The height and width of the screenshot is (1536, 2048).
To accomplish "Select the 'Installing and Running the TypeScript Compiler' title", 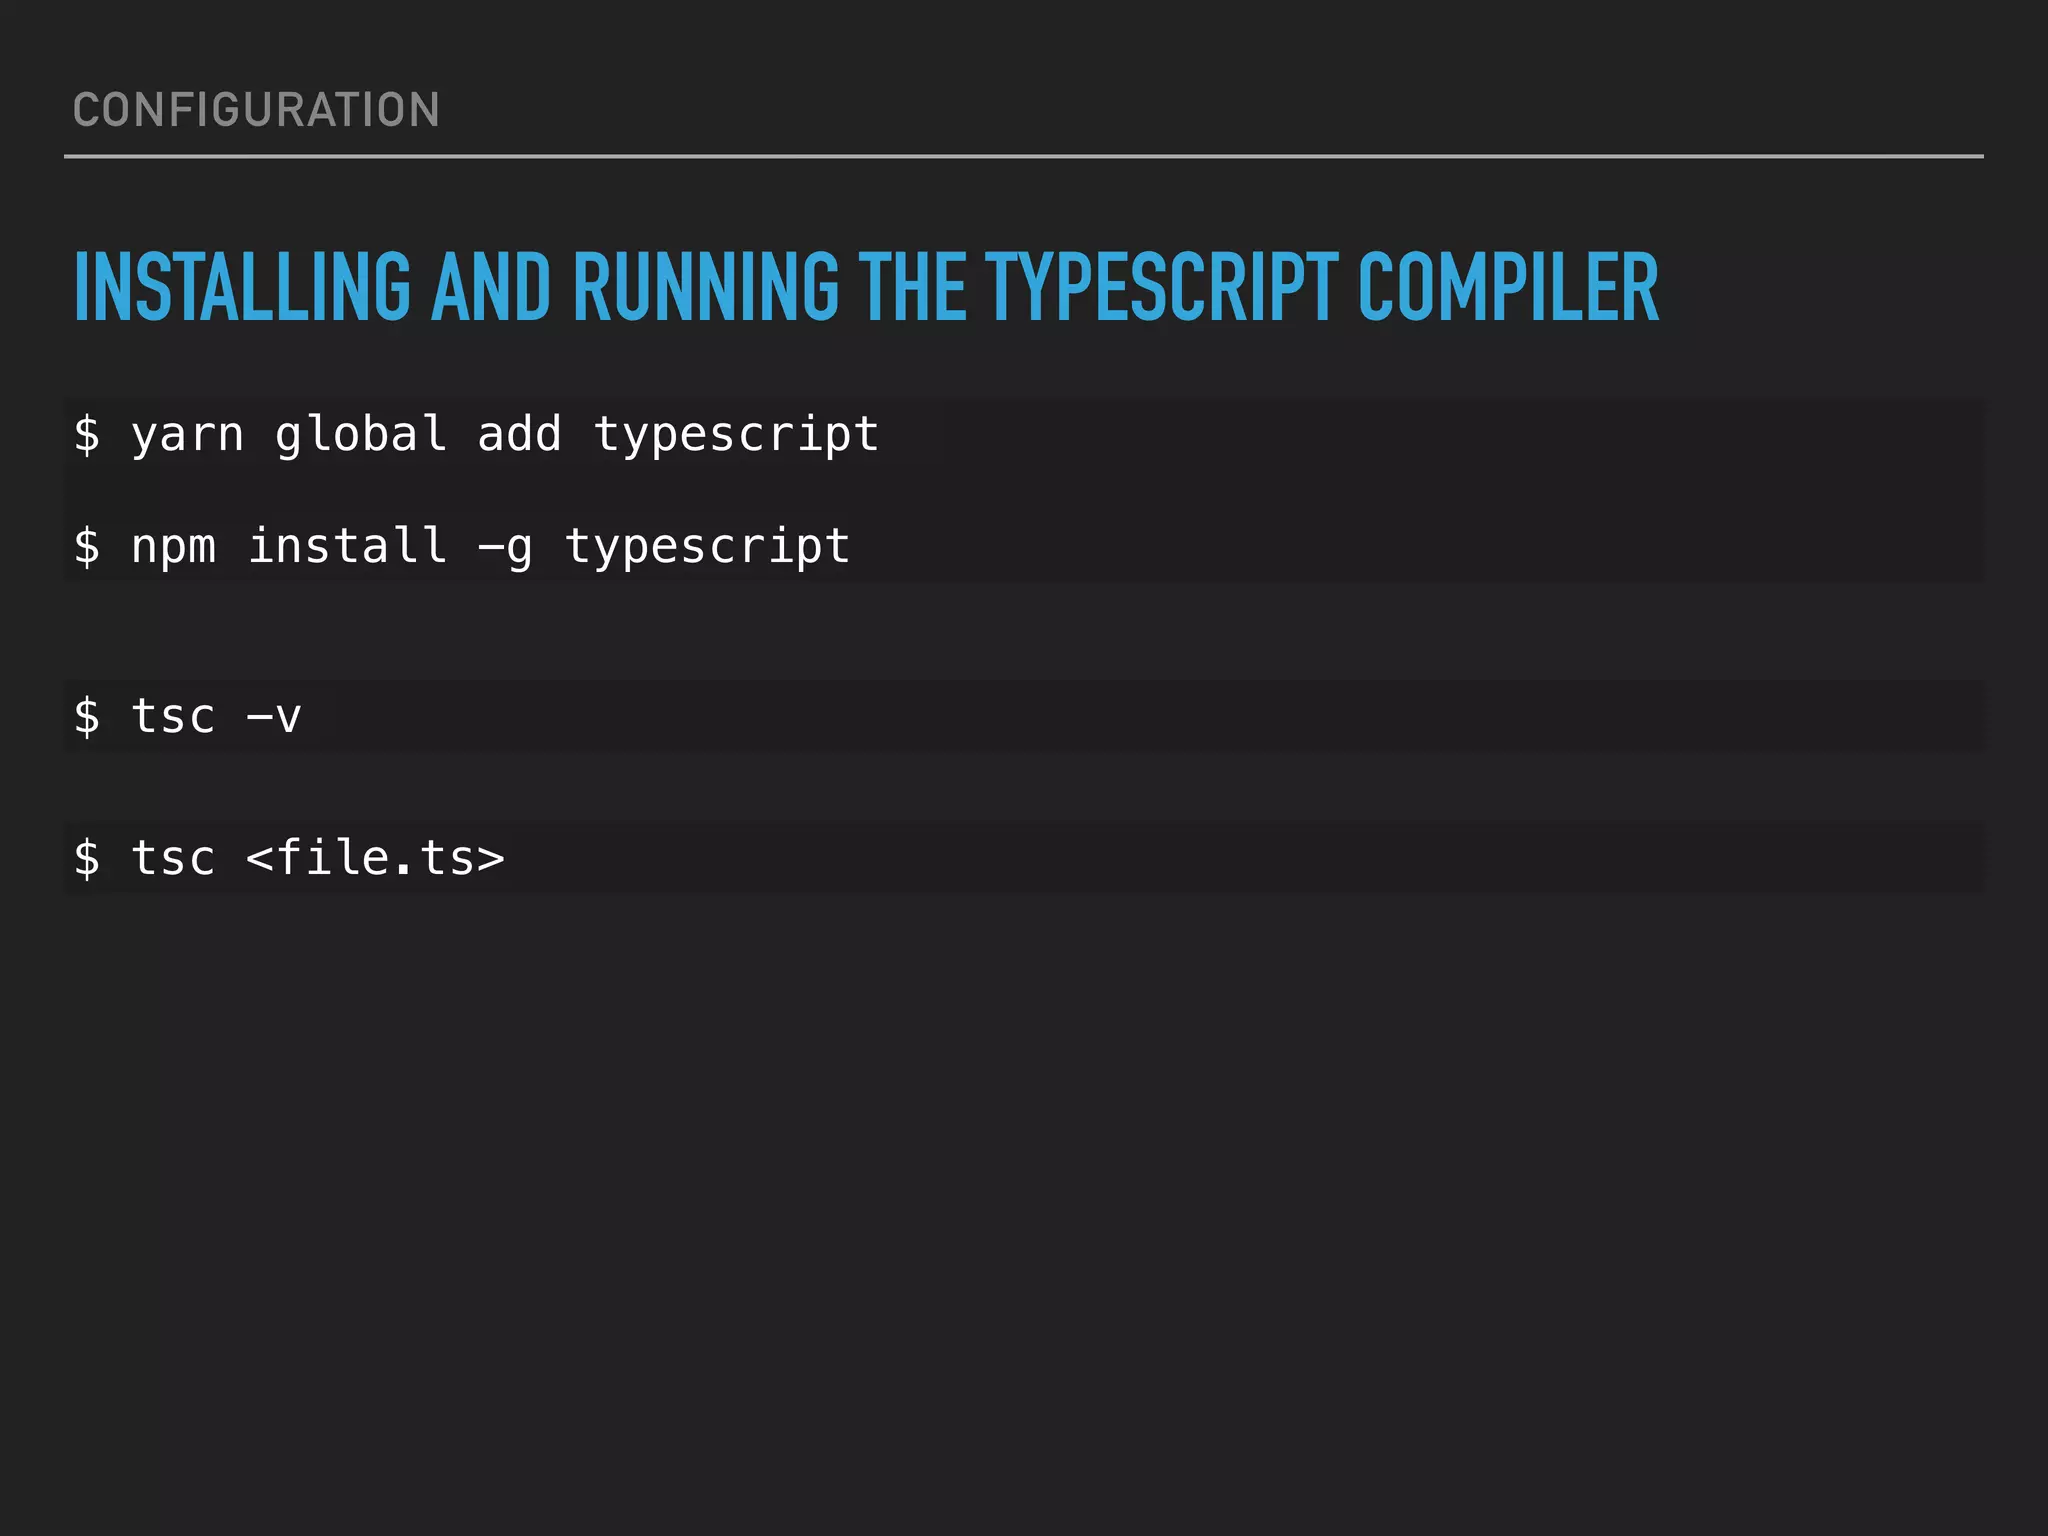I will (x=866, y=287).
